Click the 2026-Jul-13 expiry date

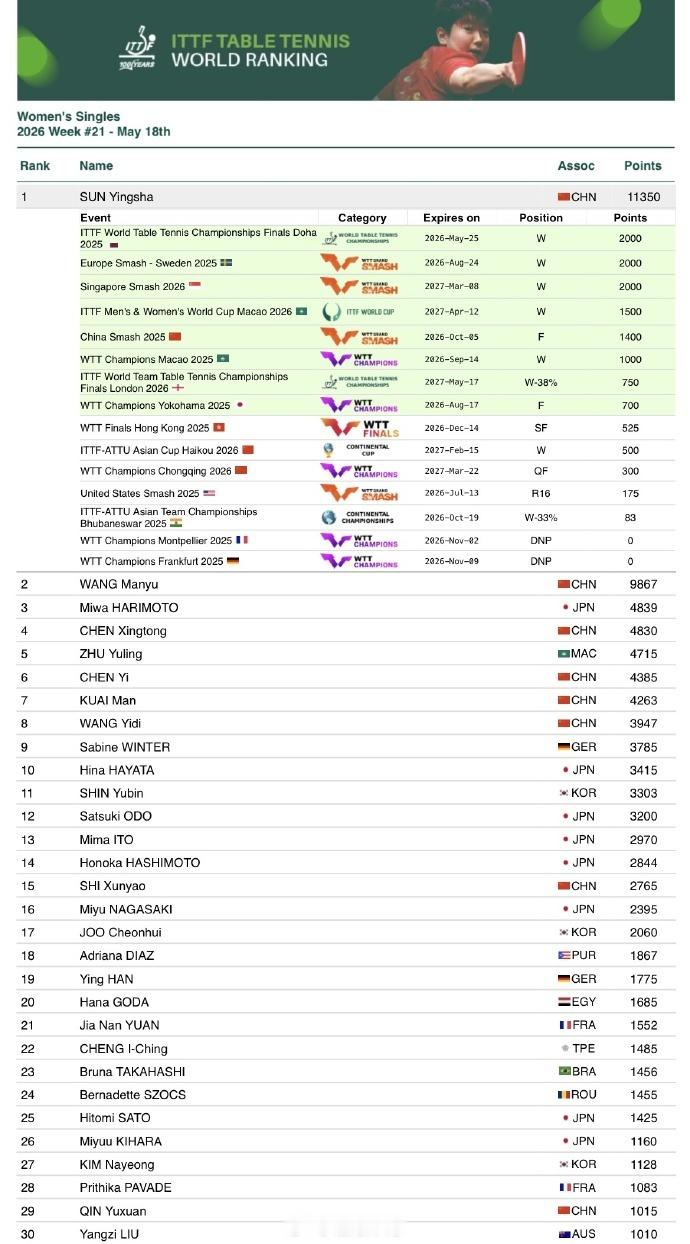point(452,494)
